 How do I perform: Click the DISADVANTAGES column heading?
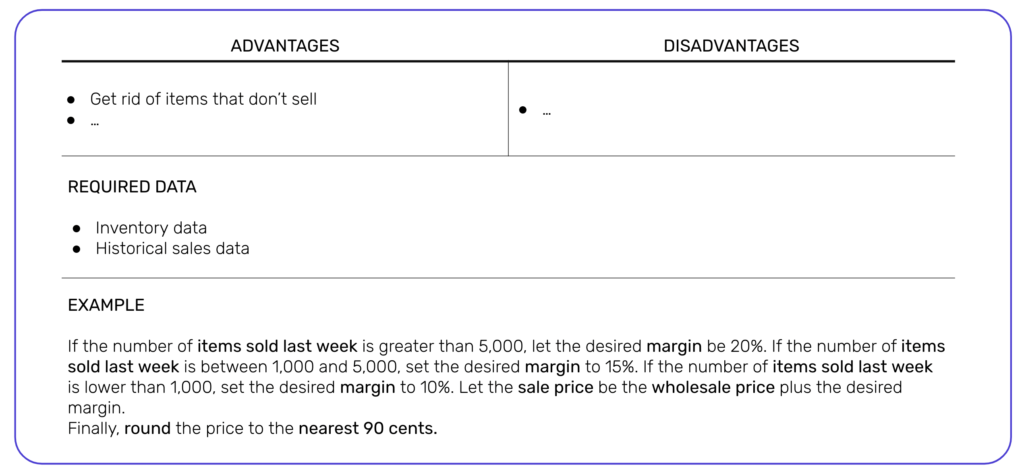click(731, 46)
